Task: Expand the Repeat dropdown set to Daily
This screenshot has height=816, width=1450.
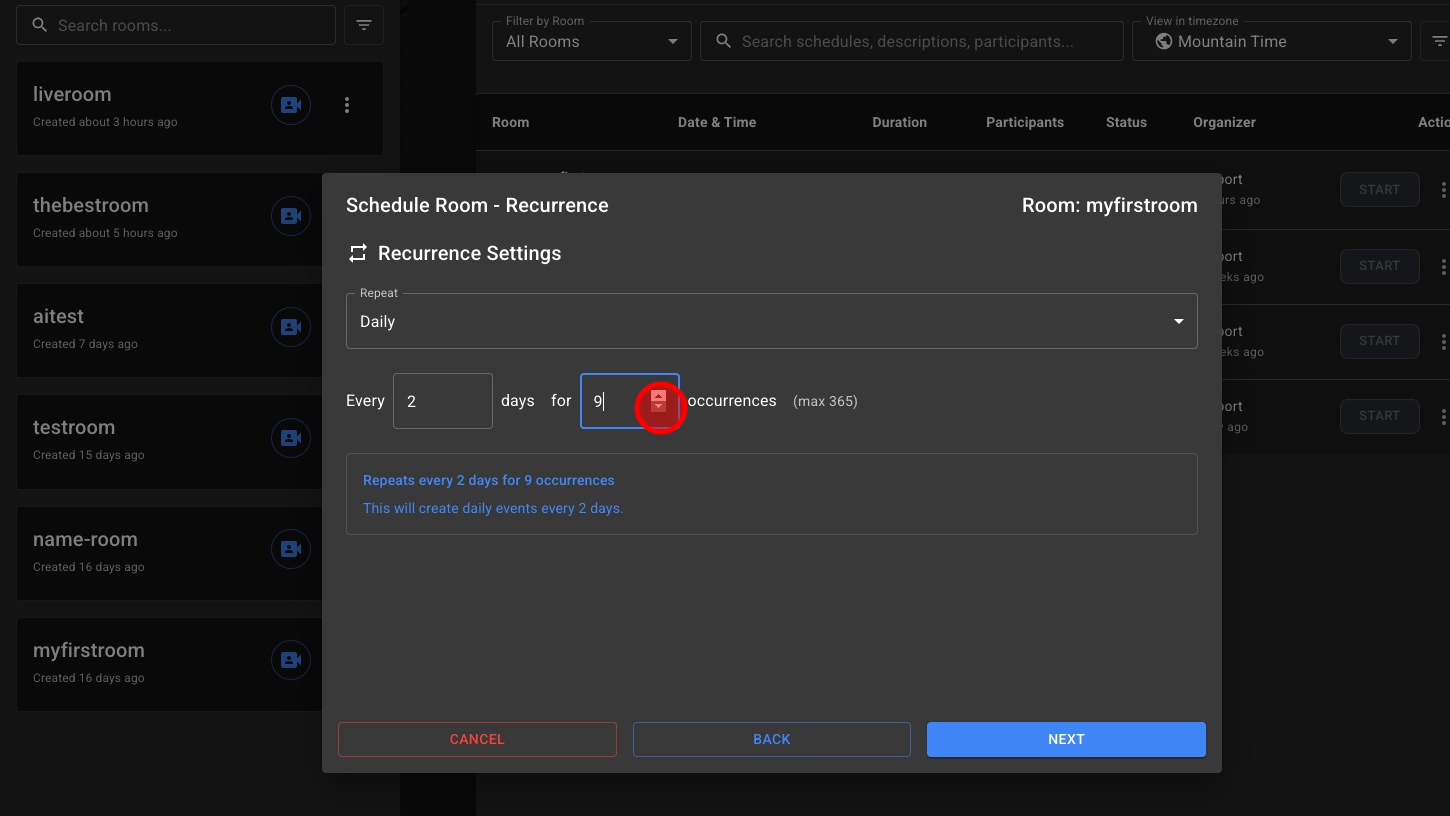Action: (770, 321)
